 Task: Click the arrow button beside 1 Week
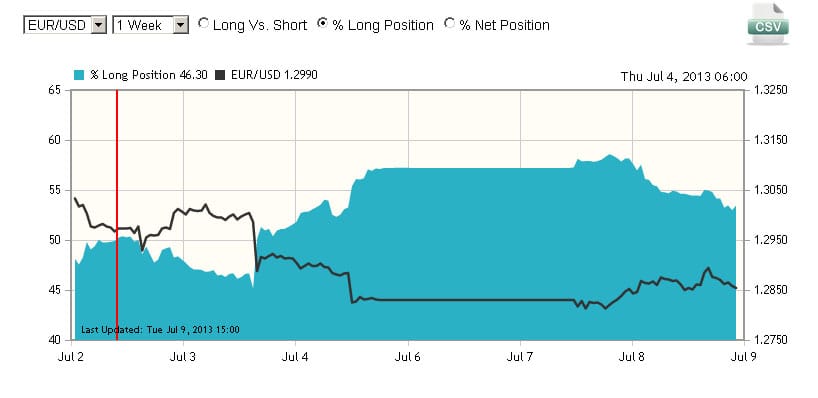pos(181,25)
